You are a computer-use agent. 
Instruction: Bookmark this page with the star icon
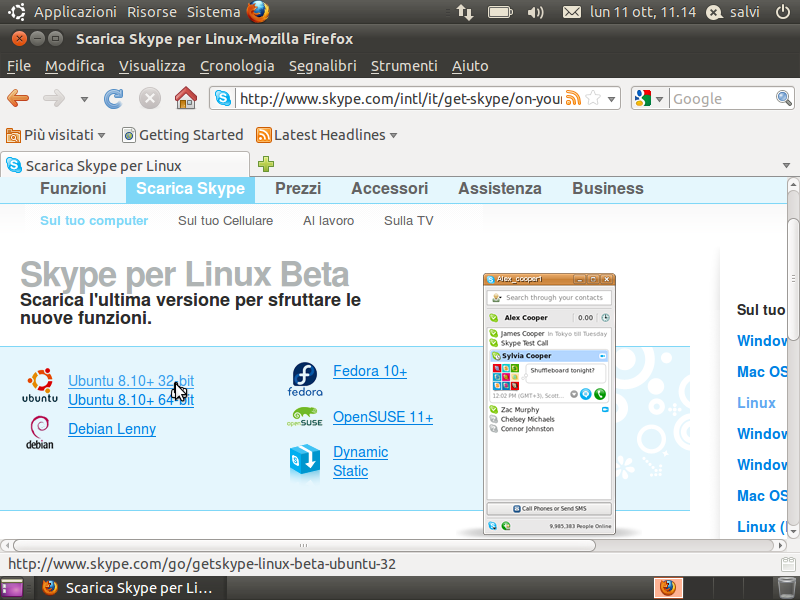coord(593,98)
